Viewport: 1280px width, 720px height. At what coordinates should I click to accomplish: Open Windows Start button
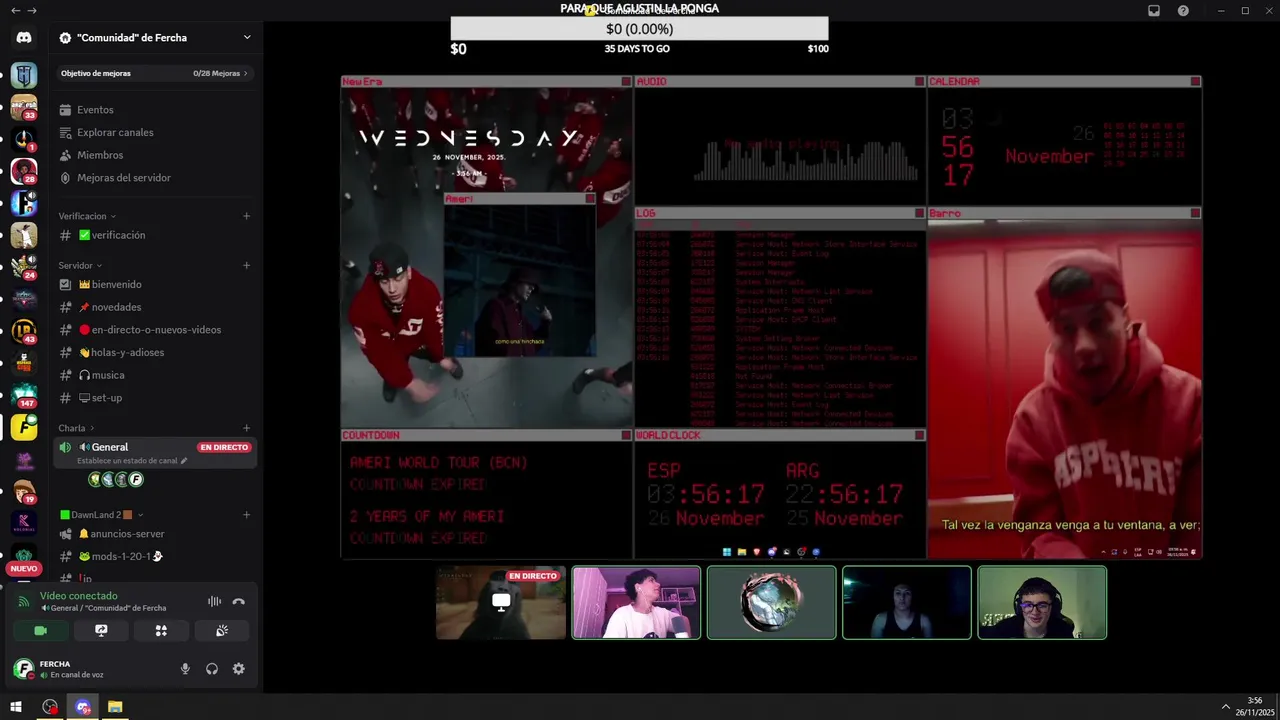(x=16, y=707)
